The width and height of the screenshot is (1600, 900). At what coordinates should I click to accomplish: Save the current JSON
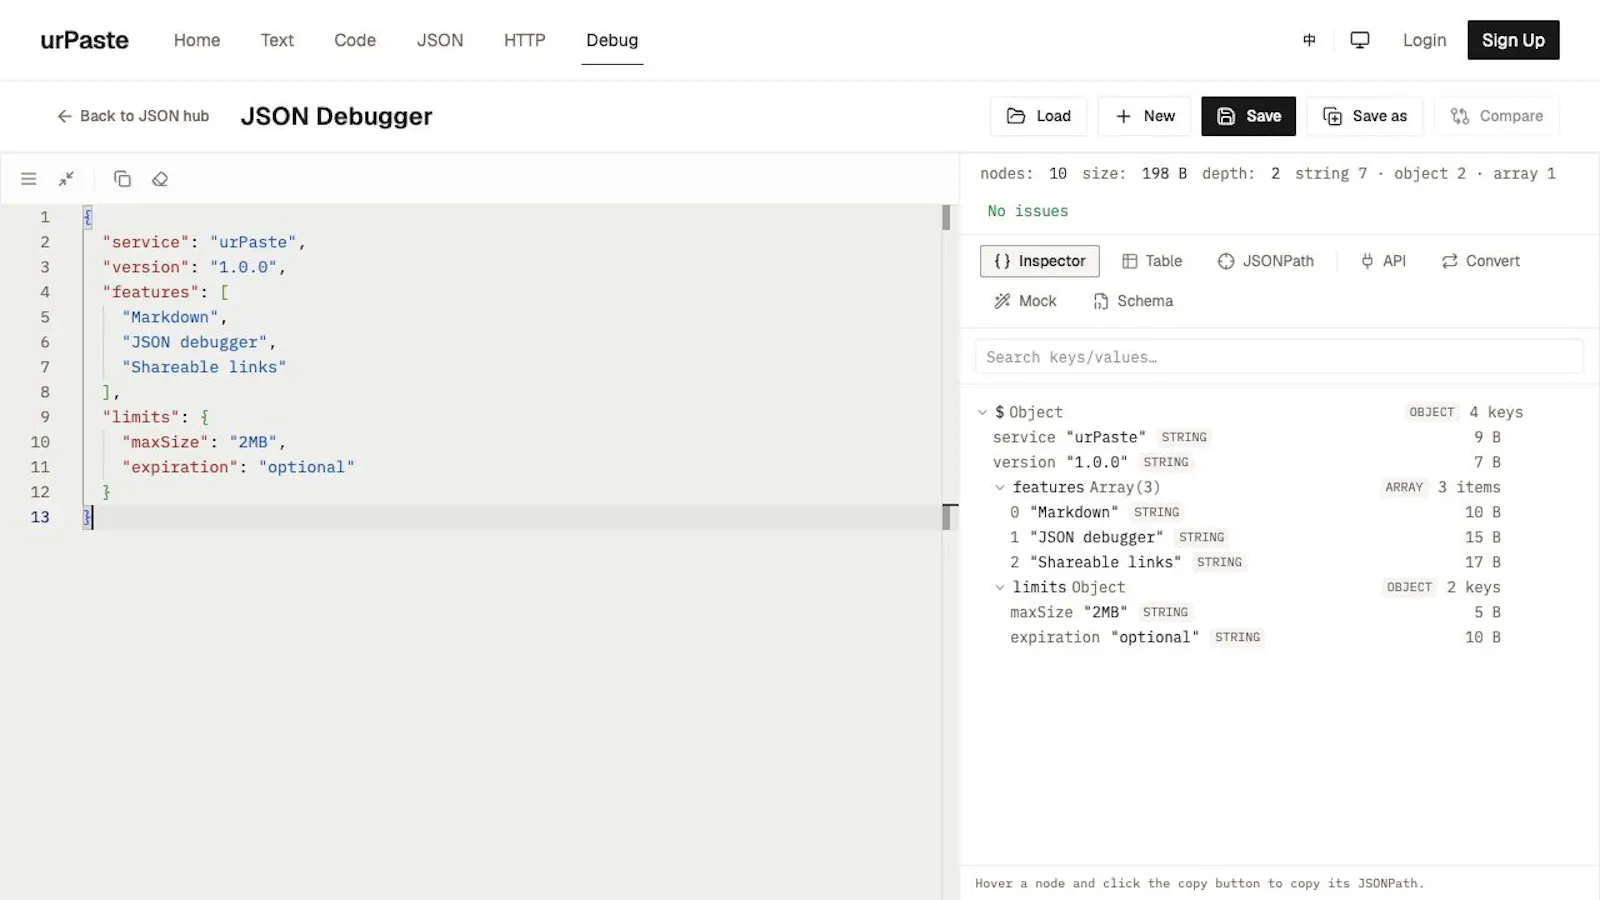pos(1248,116)
